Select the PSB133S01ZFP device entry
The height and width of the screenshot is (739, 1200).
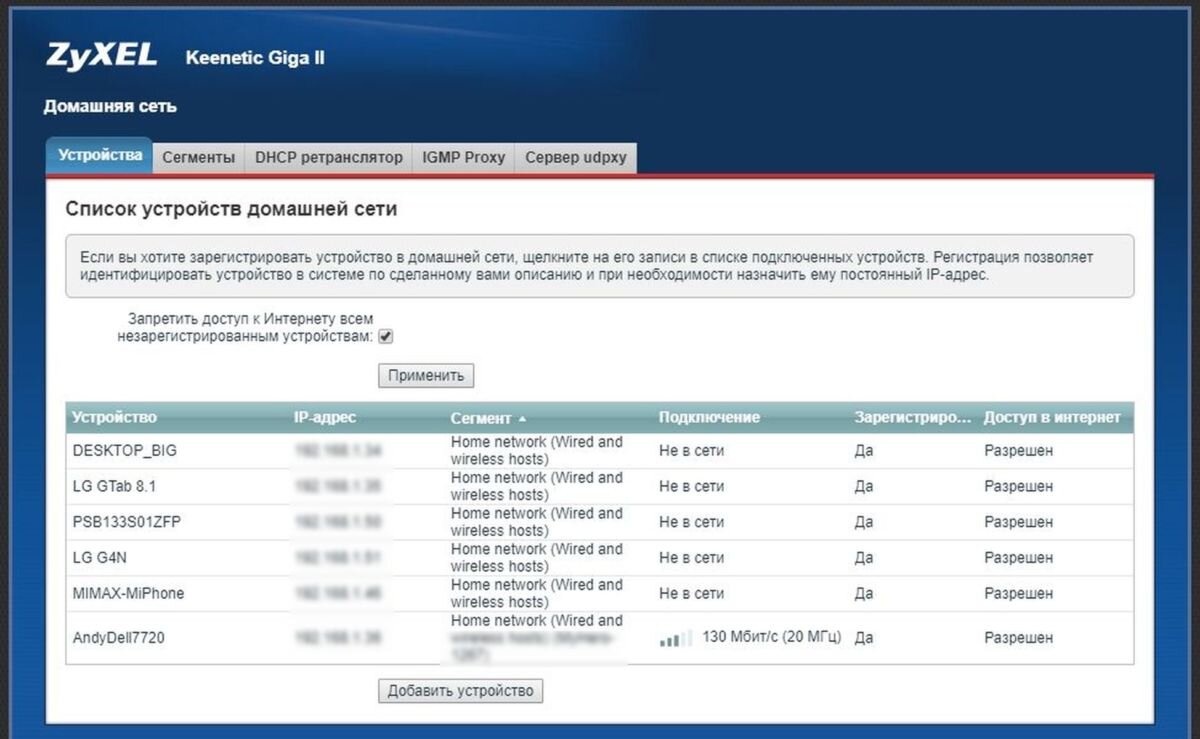tap(600, 522)
